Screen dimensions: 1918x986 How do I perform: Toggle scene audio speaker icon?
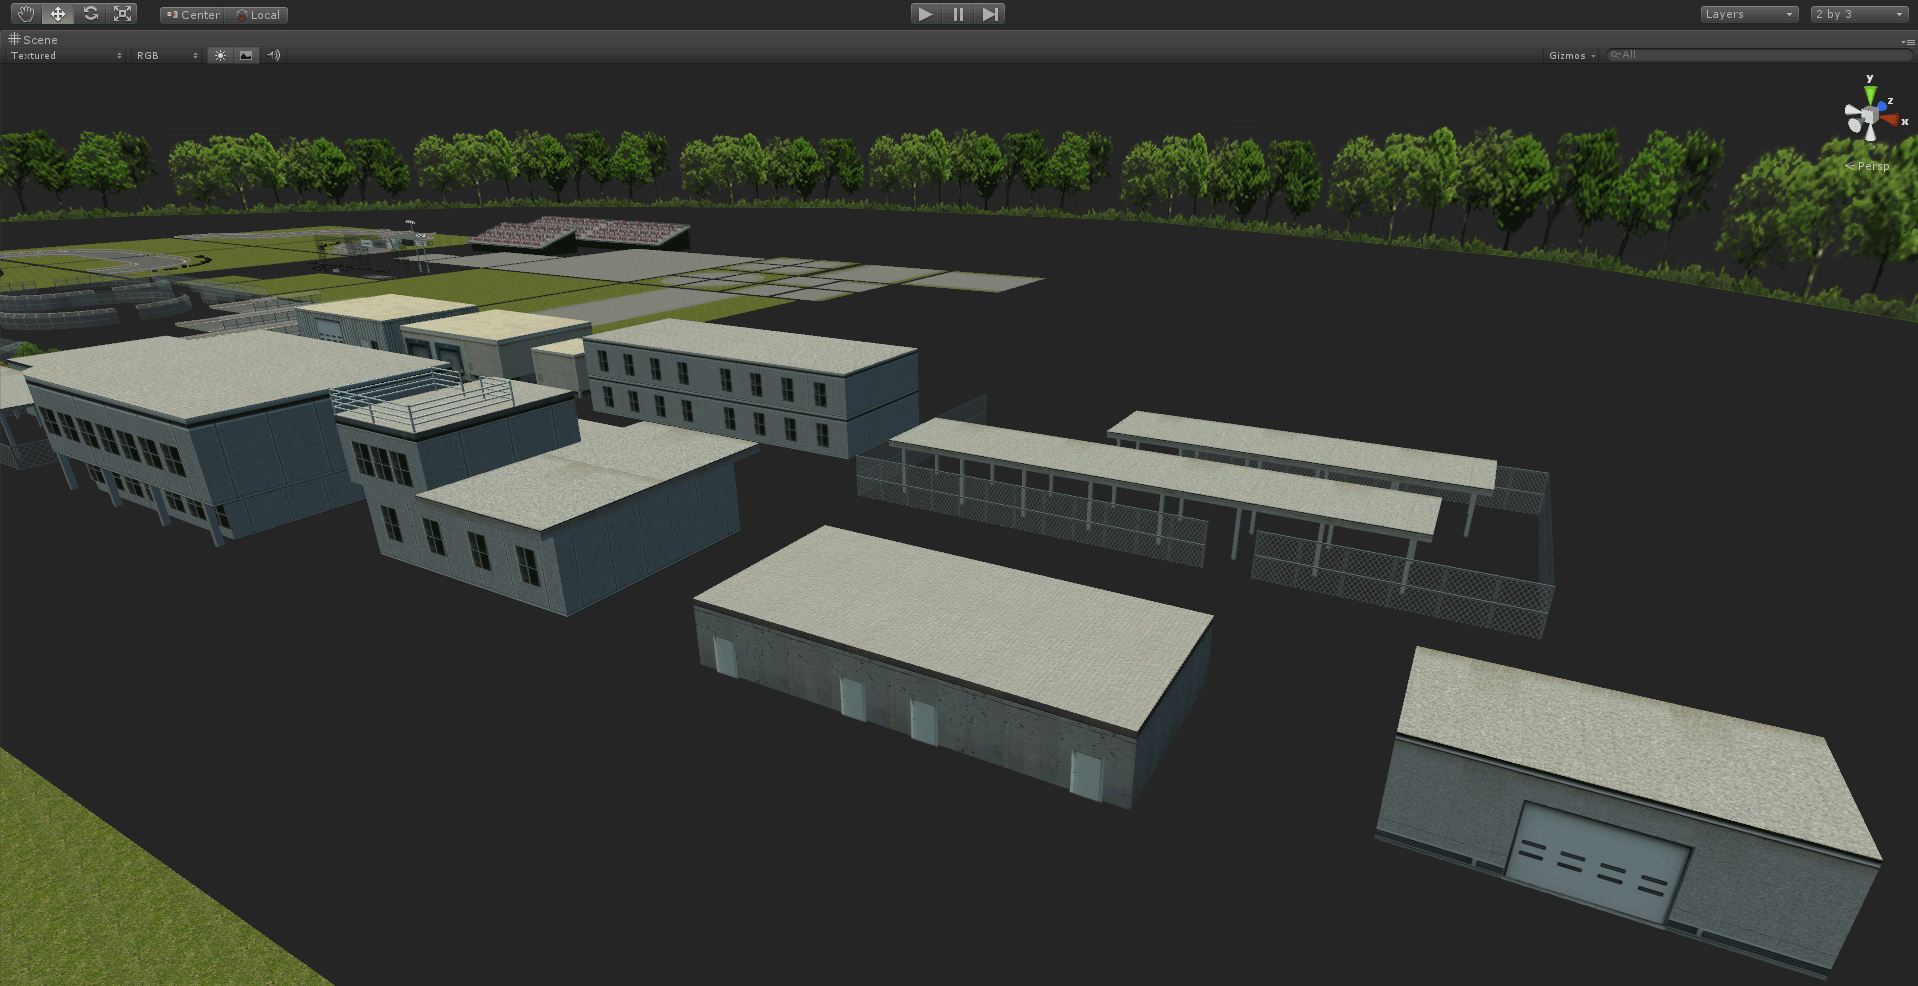coord(274,55)
